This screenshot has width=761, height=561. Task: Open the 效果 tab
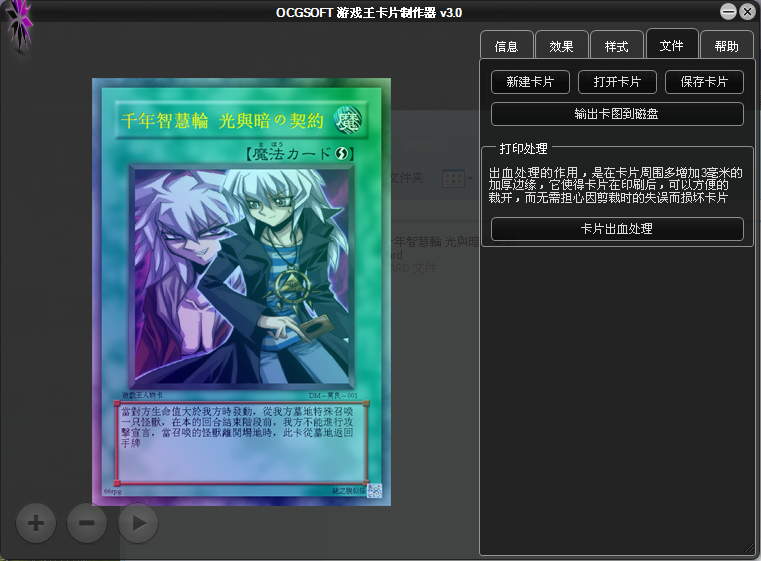562,46
